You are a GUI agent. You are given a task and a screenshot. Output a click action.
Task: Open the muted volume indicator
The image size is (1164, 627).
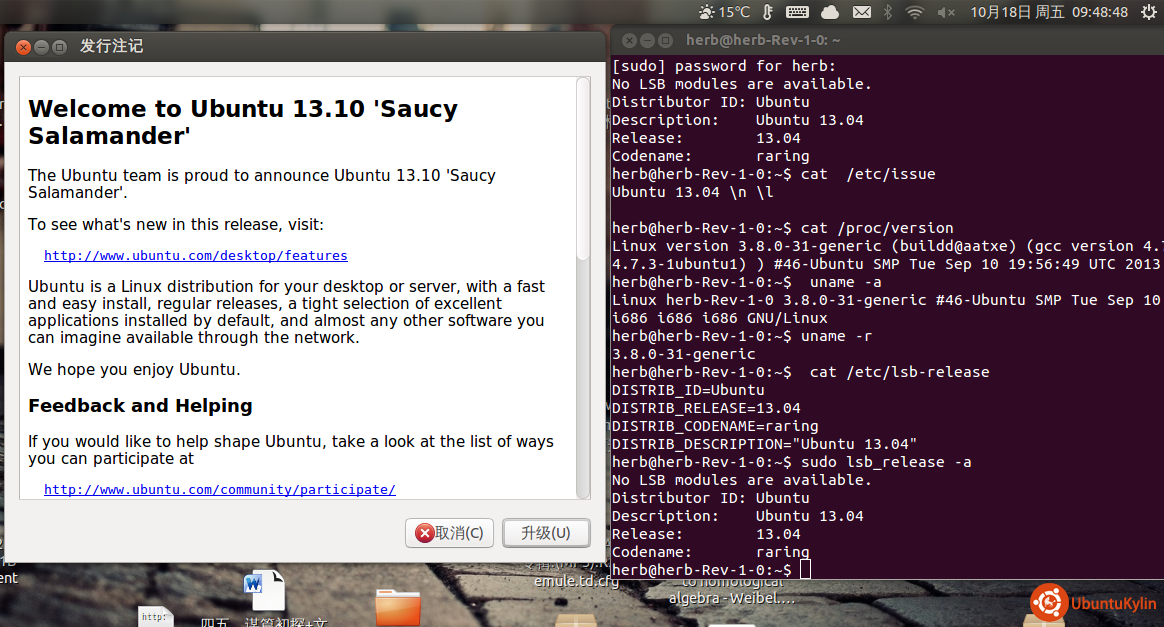coord(945,12)
